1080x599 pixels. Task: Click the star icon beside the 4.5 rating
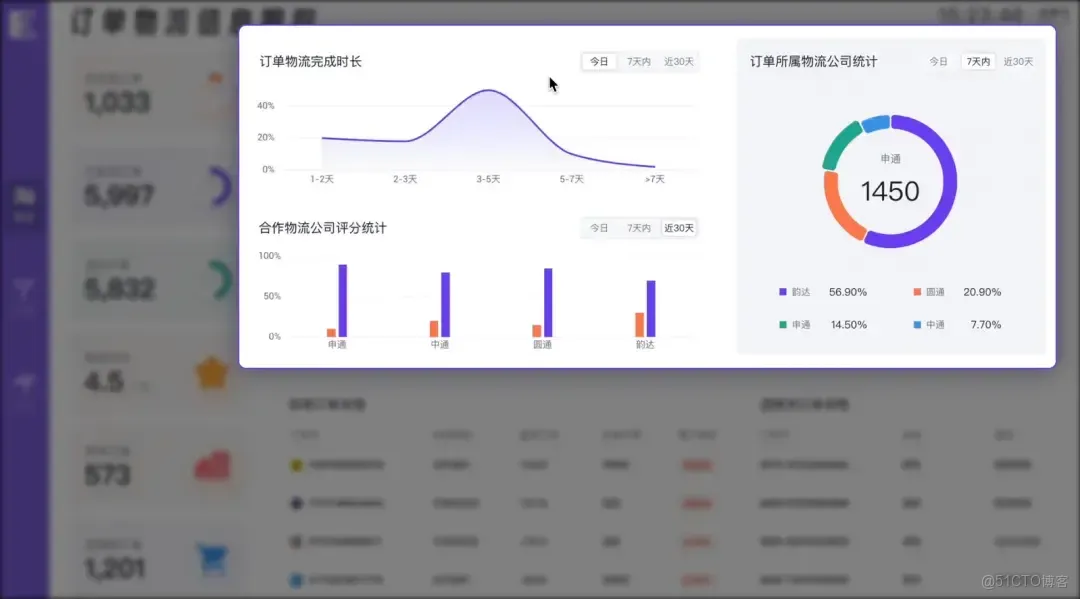212,371
